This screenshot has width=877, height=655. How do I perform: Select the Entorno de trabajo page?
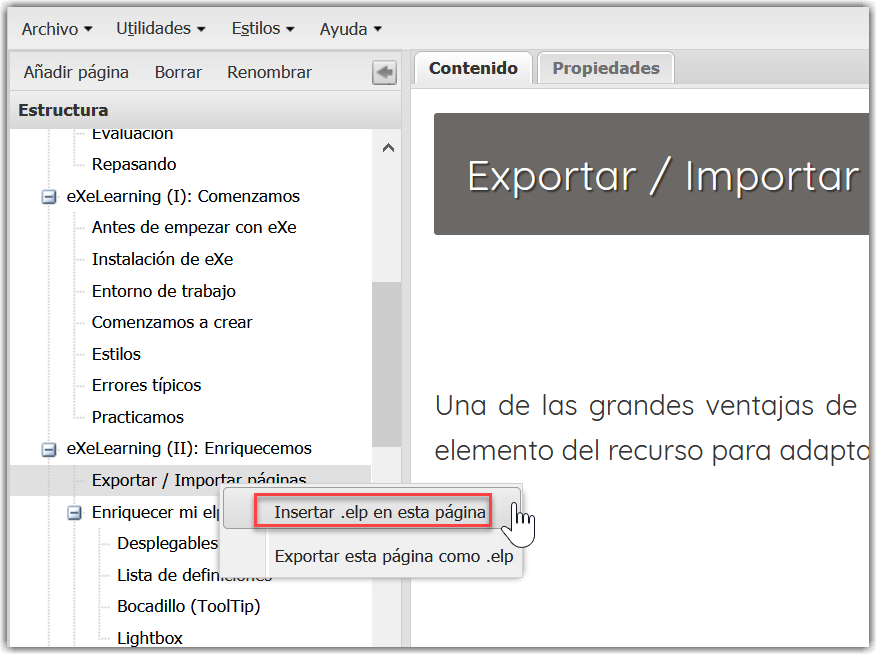[x=163, y=291]
